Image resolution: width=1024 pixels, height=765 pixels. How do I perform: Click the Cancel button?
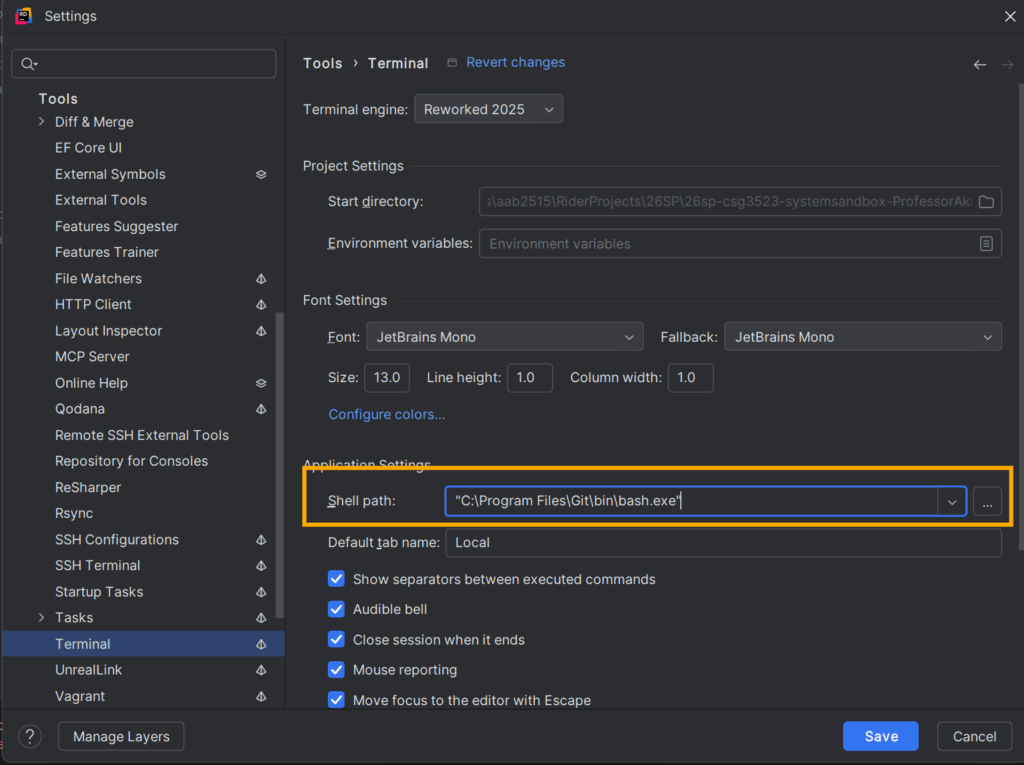click(x=974, y=736)
